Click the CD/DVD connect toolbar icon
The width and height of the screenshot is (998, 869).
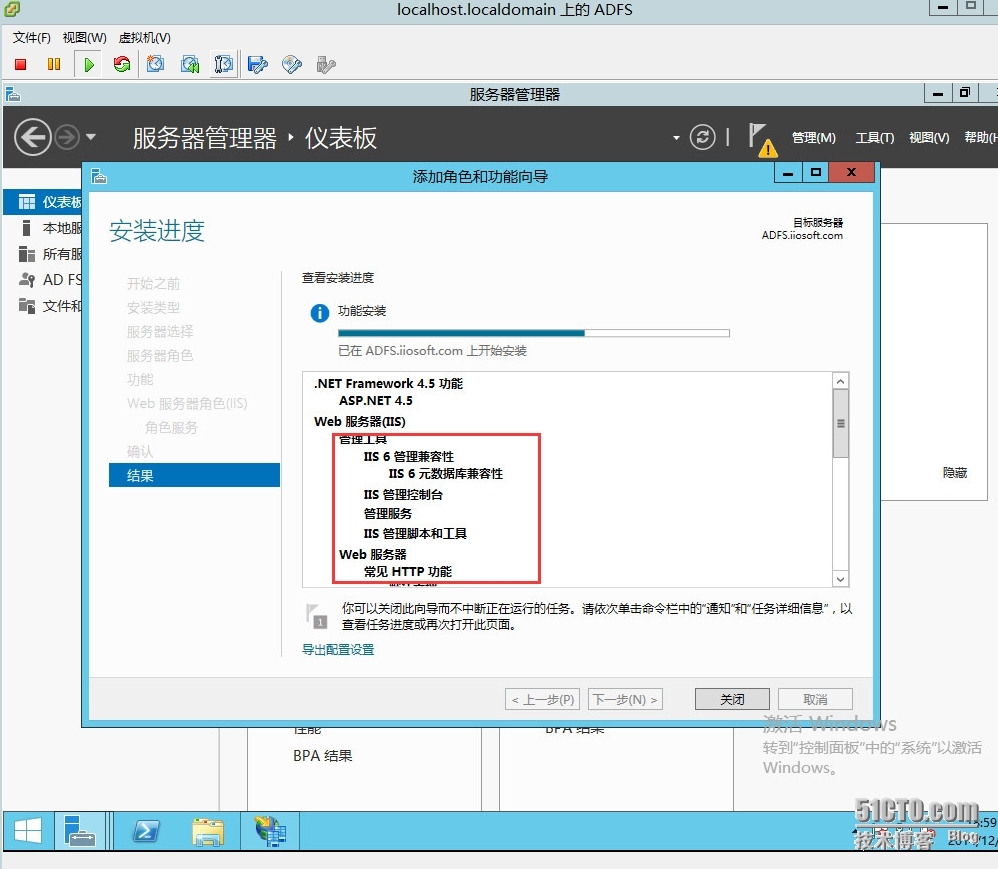[x=292, y=64]
